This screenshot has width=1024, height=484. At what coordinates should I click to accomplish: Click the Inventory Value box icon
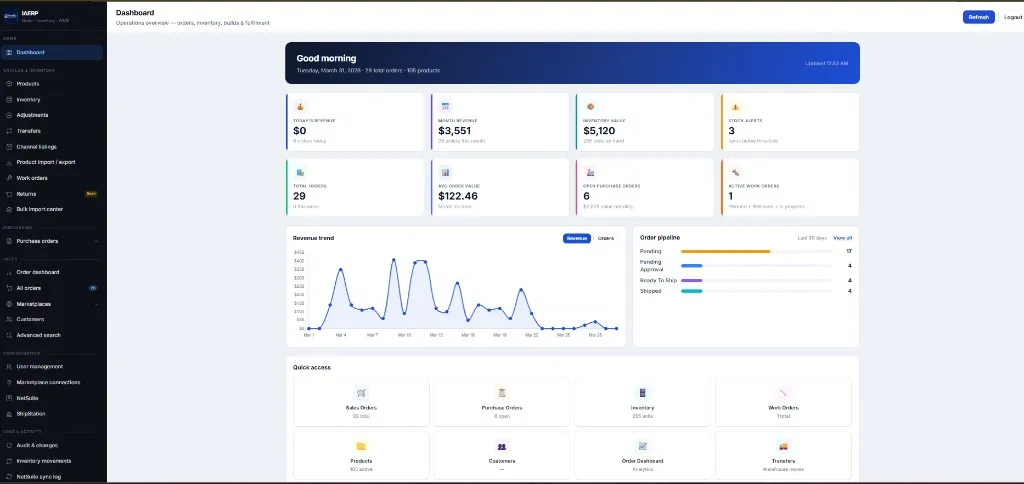pyautogui.click(x=590, y=106)
